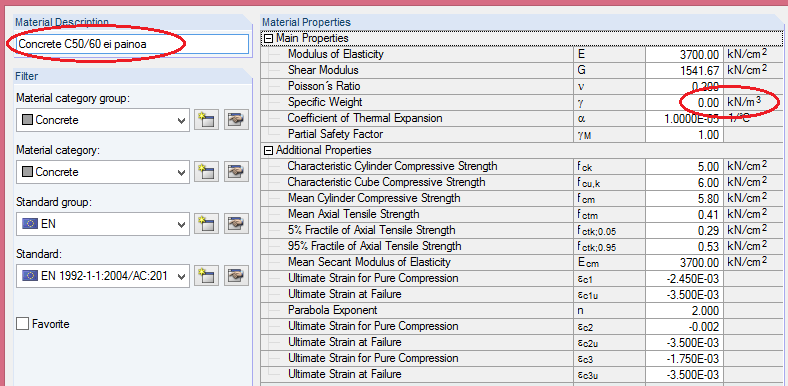
Task: Click the Parabola Exponent row label
Action: (x=333, y=310)
